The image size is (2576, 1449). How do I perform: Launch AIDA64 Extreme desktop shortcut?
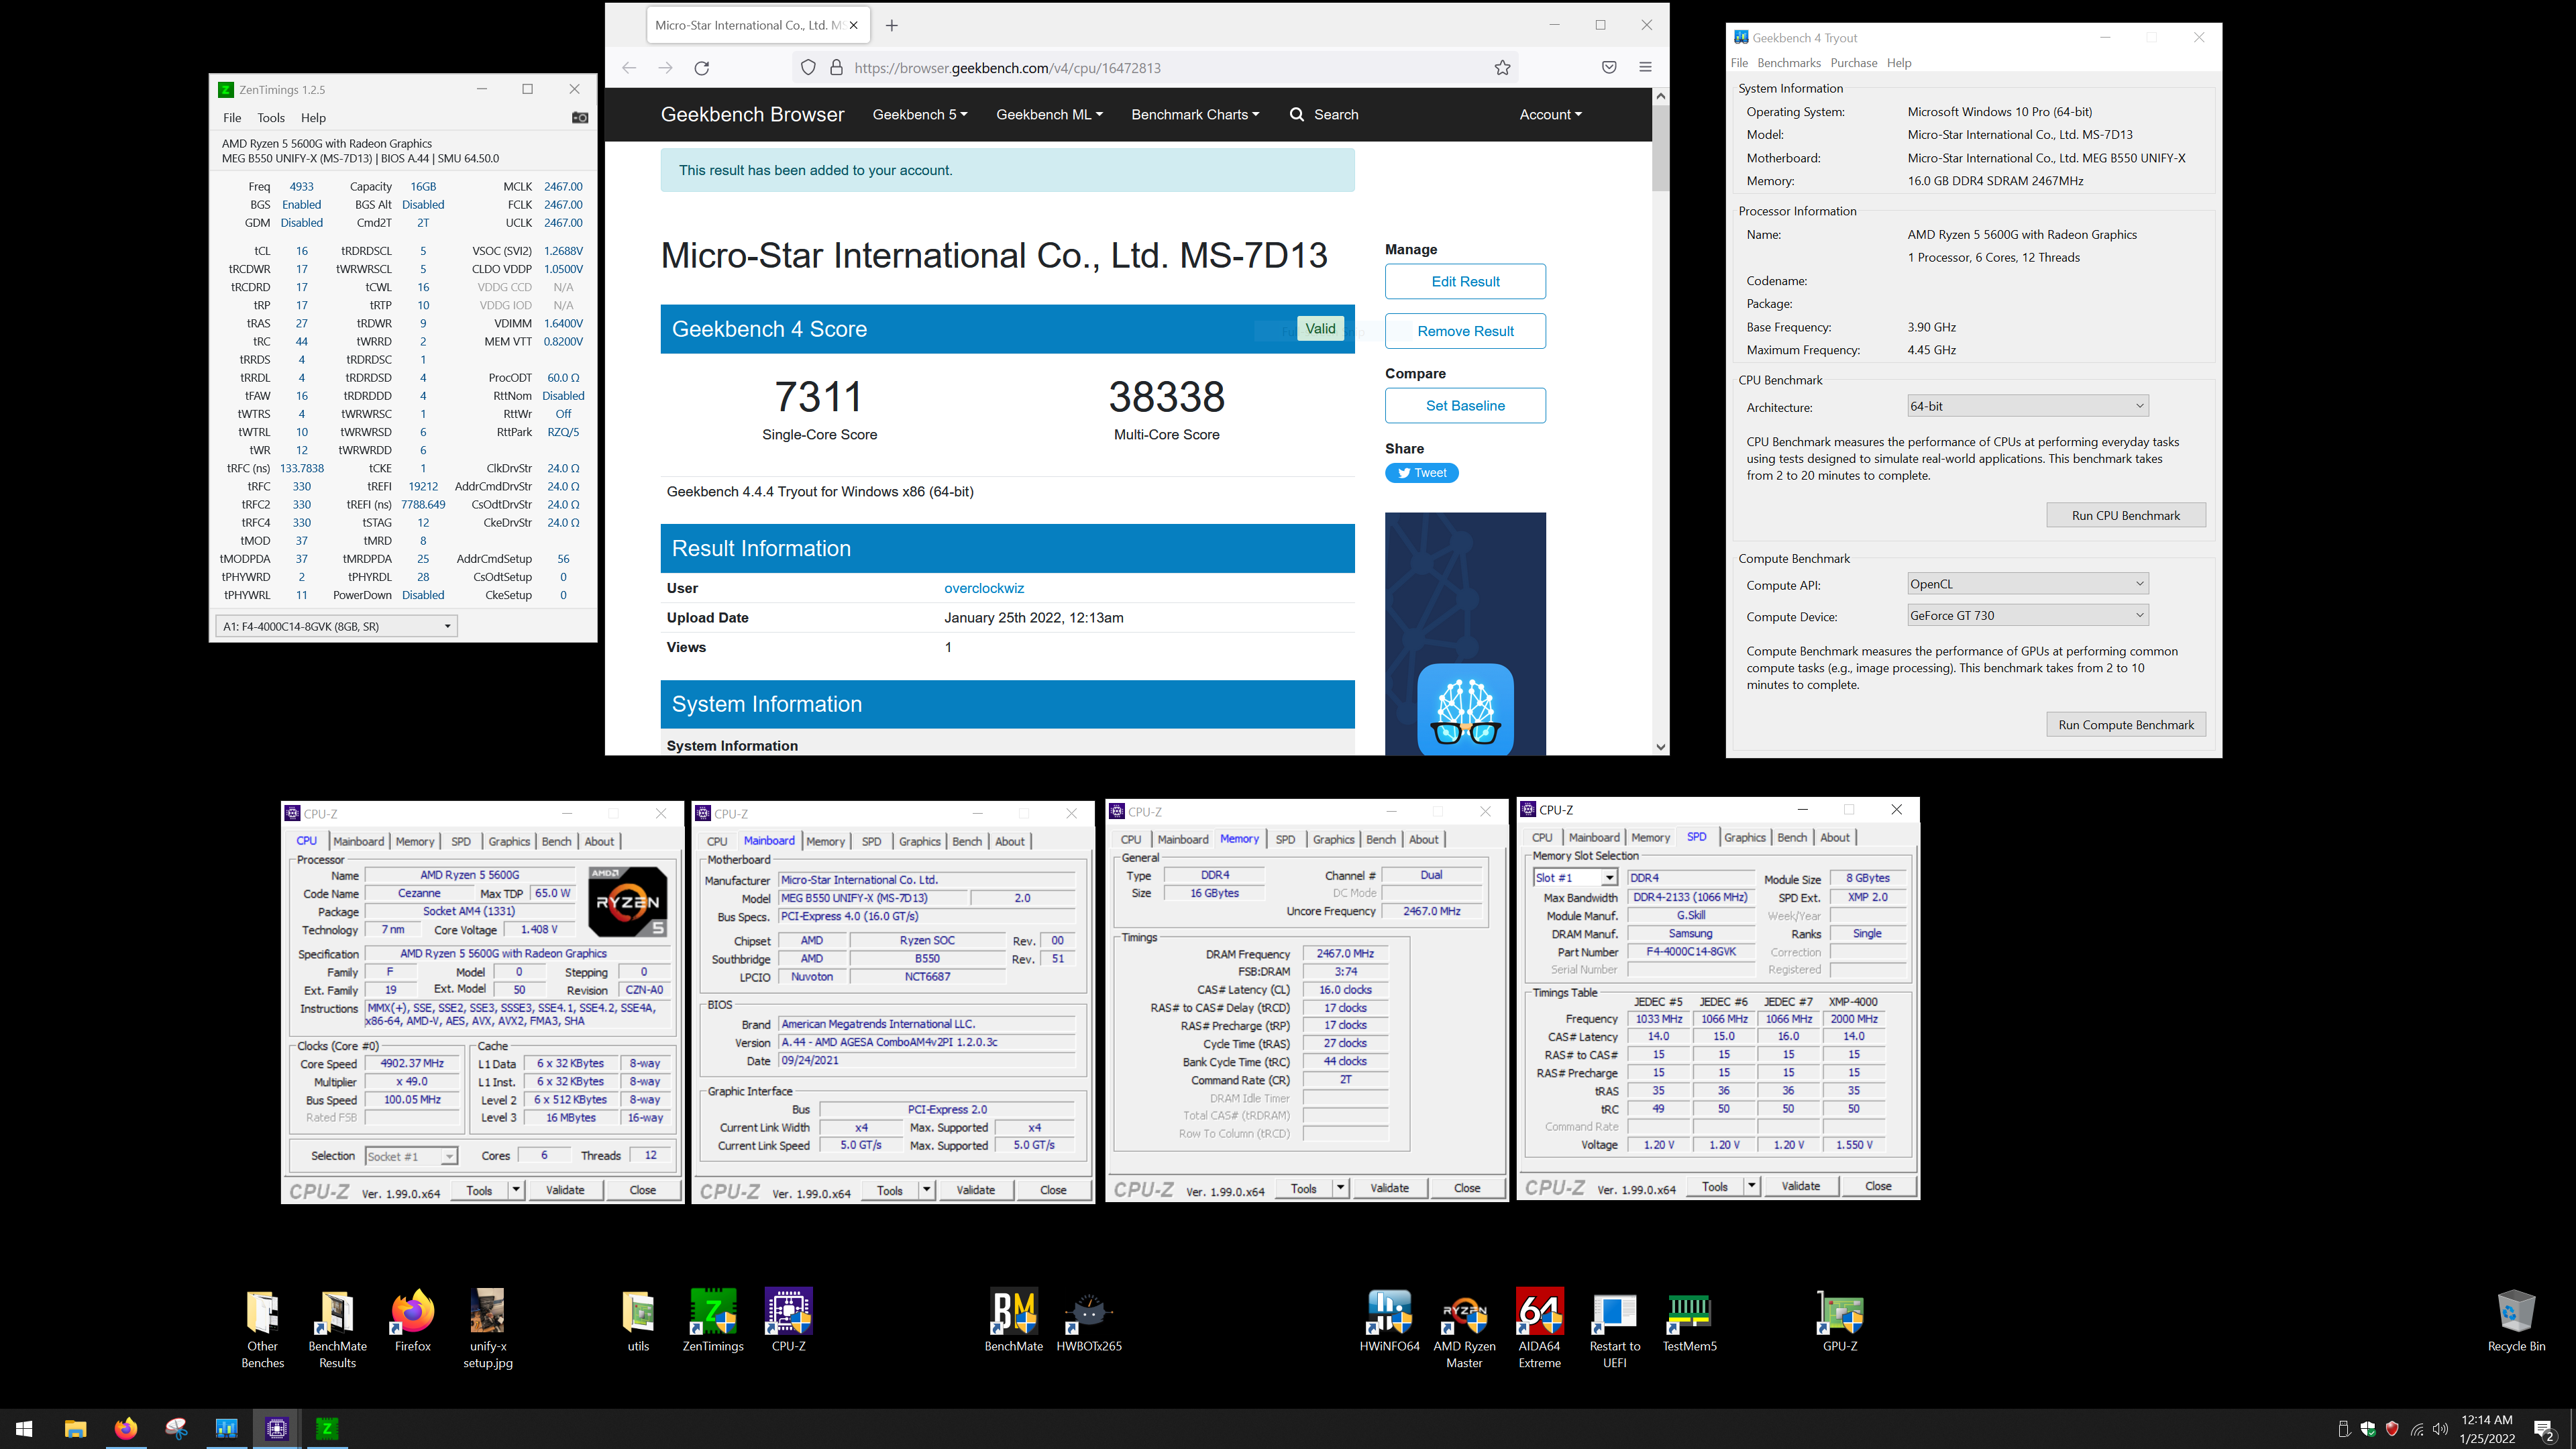(x=1540, y=1328)
